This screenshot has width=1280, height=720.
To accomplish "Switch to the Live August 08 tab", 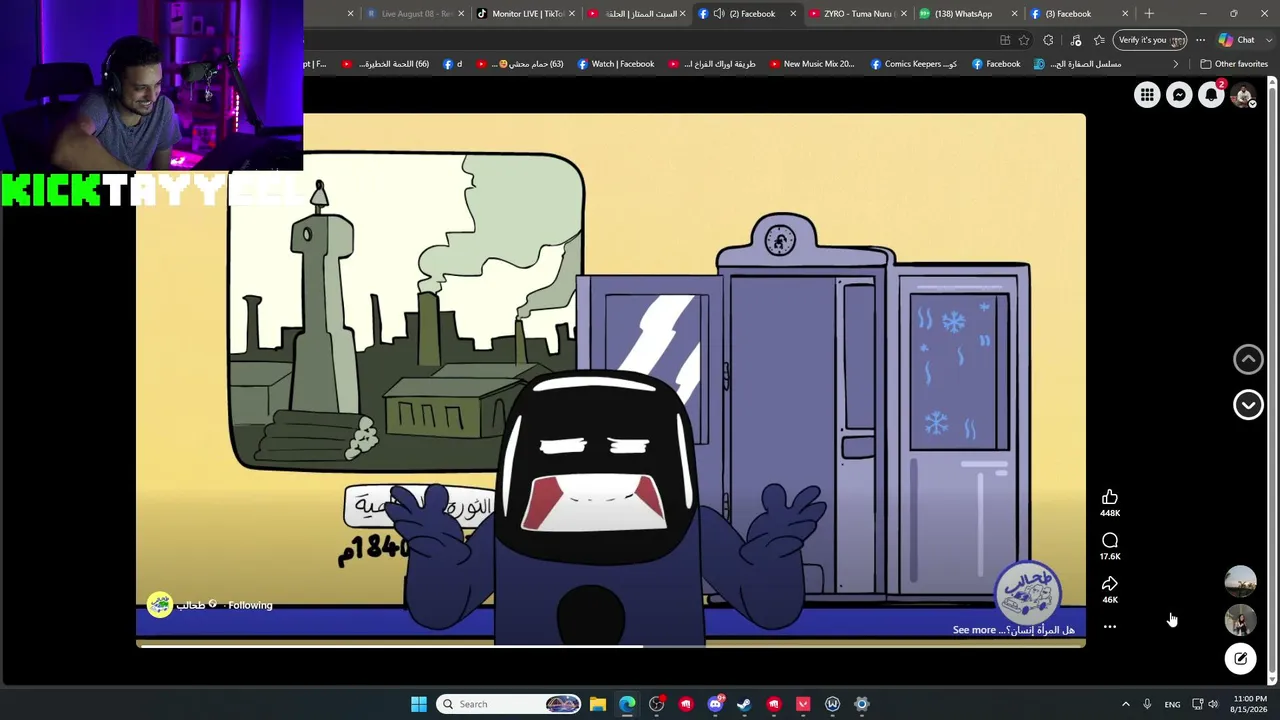I will (x=412, y=14).
